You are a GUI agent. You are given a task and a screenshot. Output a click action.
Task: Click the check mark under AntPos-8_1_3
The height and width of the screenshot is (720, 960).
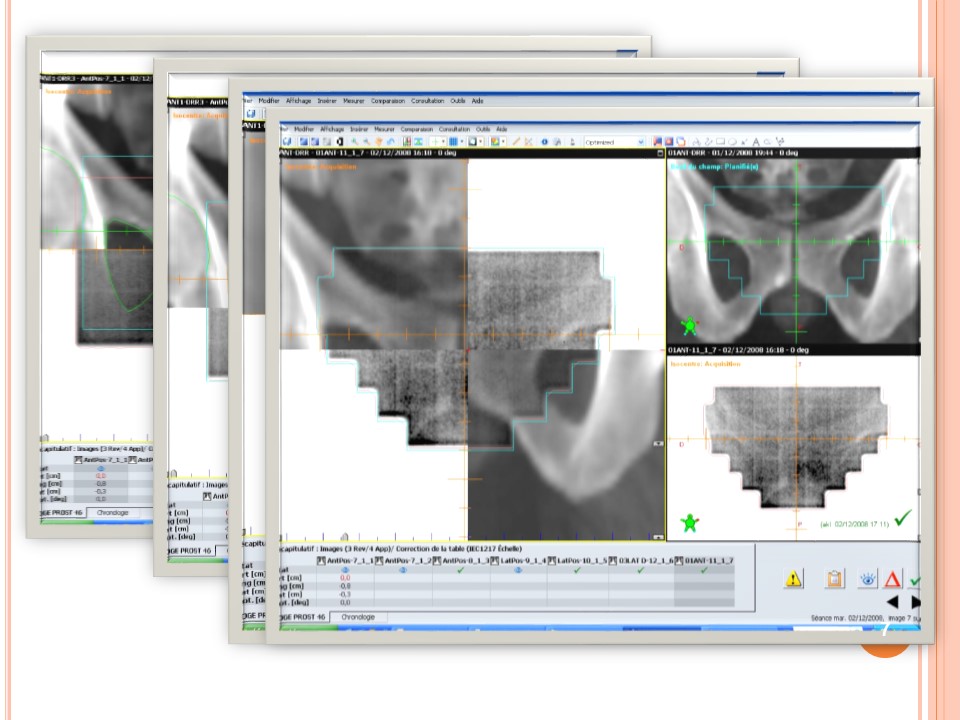point(461,570)
